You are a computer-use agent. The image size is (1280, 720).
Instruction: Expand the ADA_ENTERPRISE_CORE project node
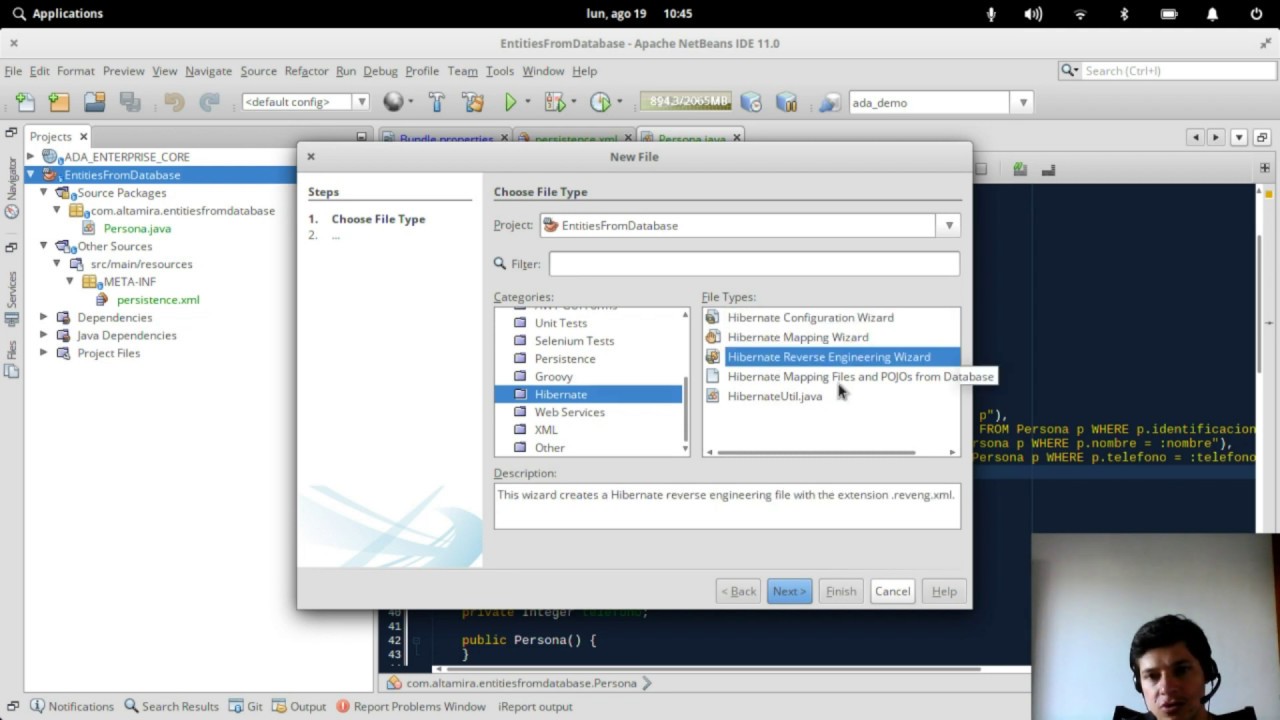coord(30,157)
